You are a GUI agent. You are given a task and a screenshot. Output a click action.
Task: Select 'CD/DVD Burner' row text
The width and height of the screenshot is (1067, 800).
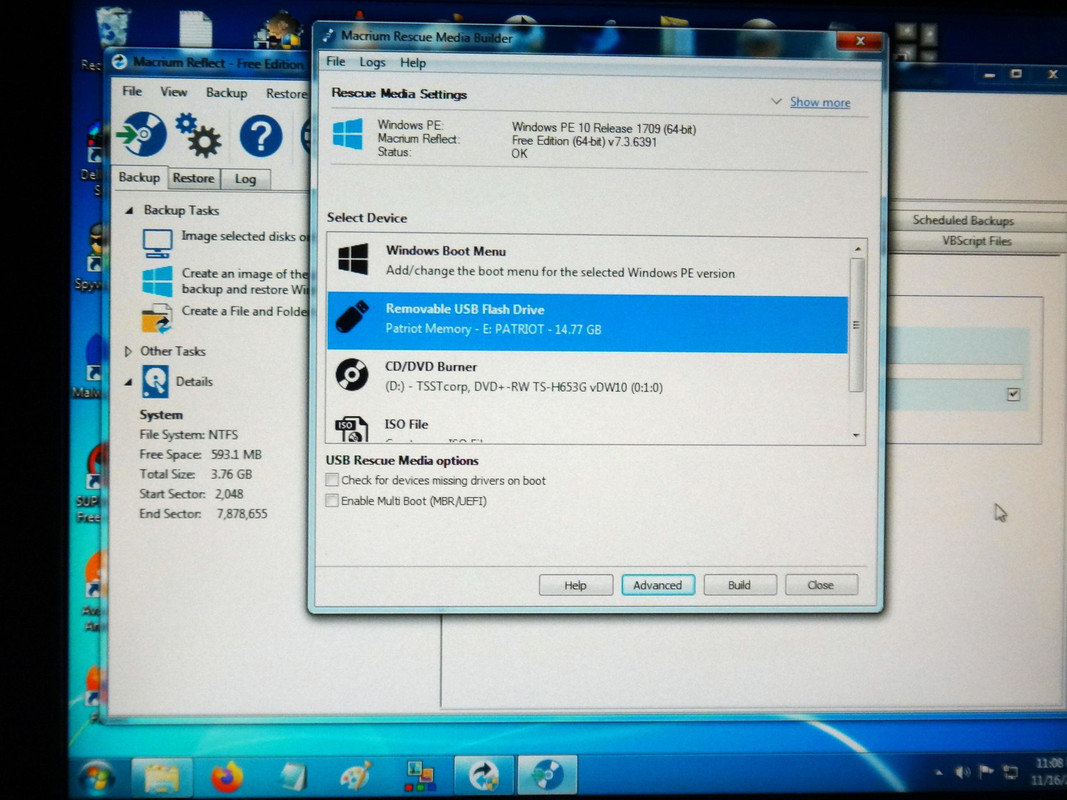pos(431,367)
